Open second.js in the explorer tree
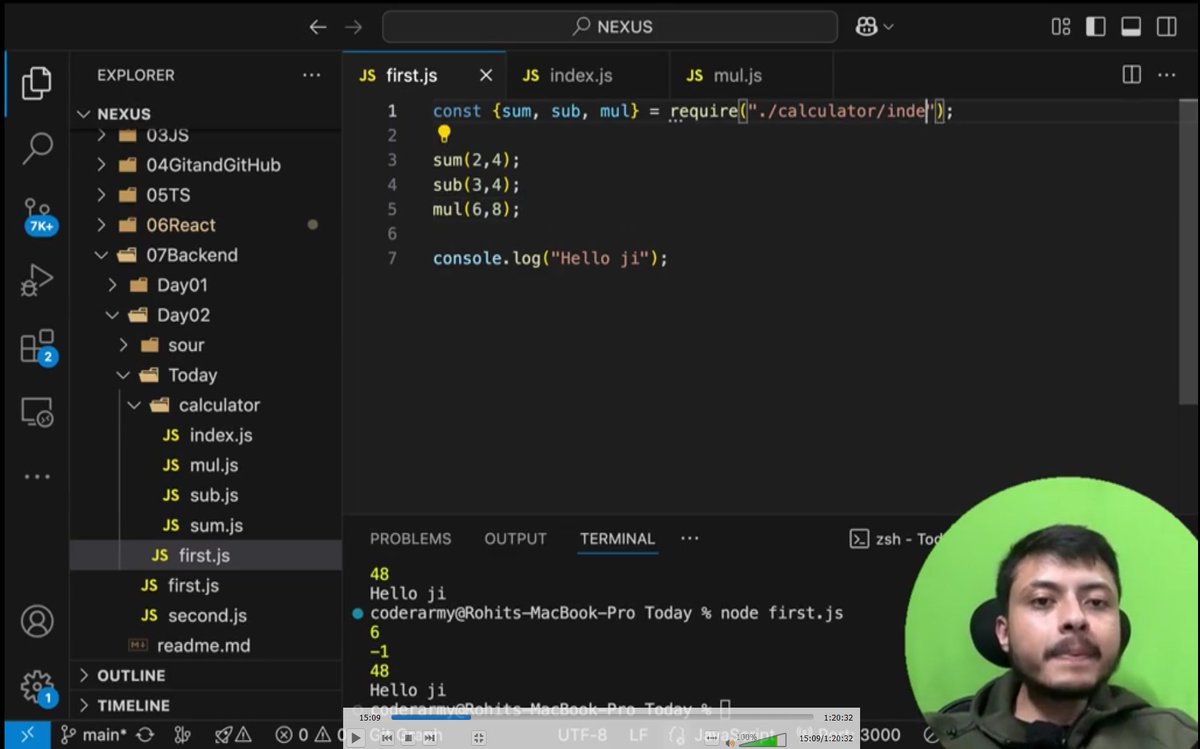This screenshot has width=1200, height=749. coord(207,615)
